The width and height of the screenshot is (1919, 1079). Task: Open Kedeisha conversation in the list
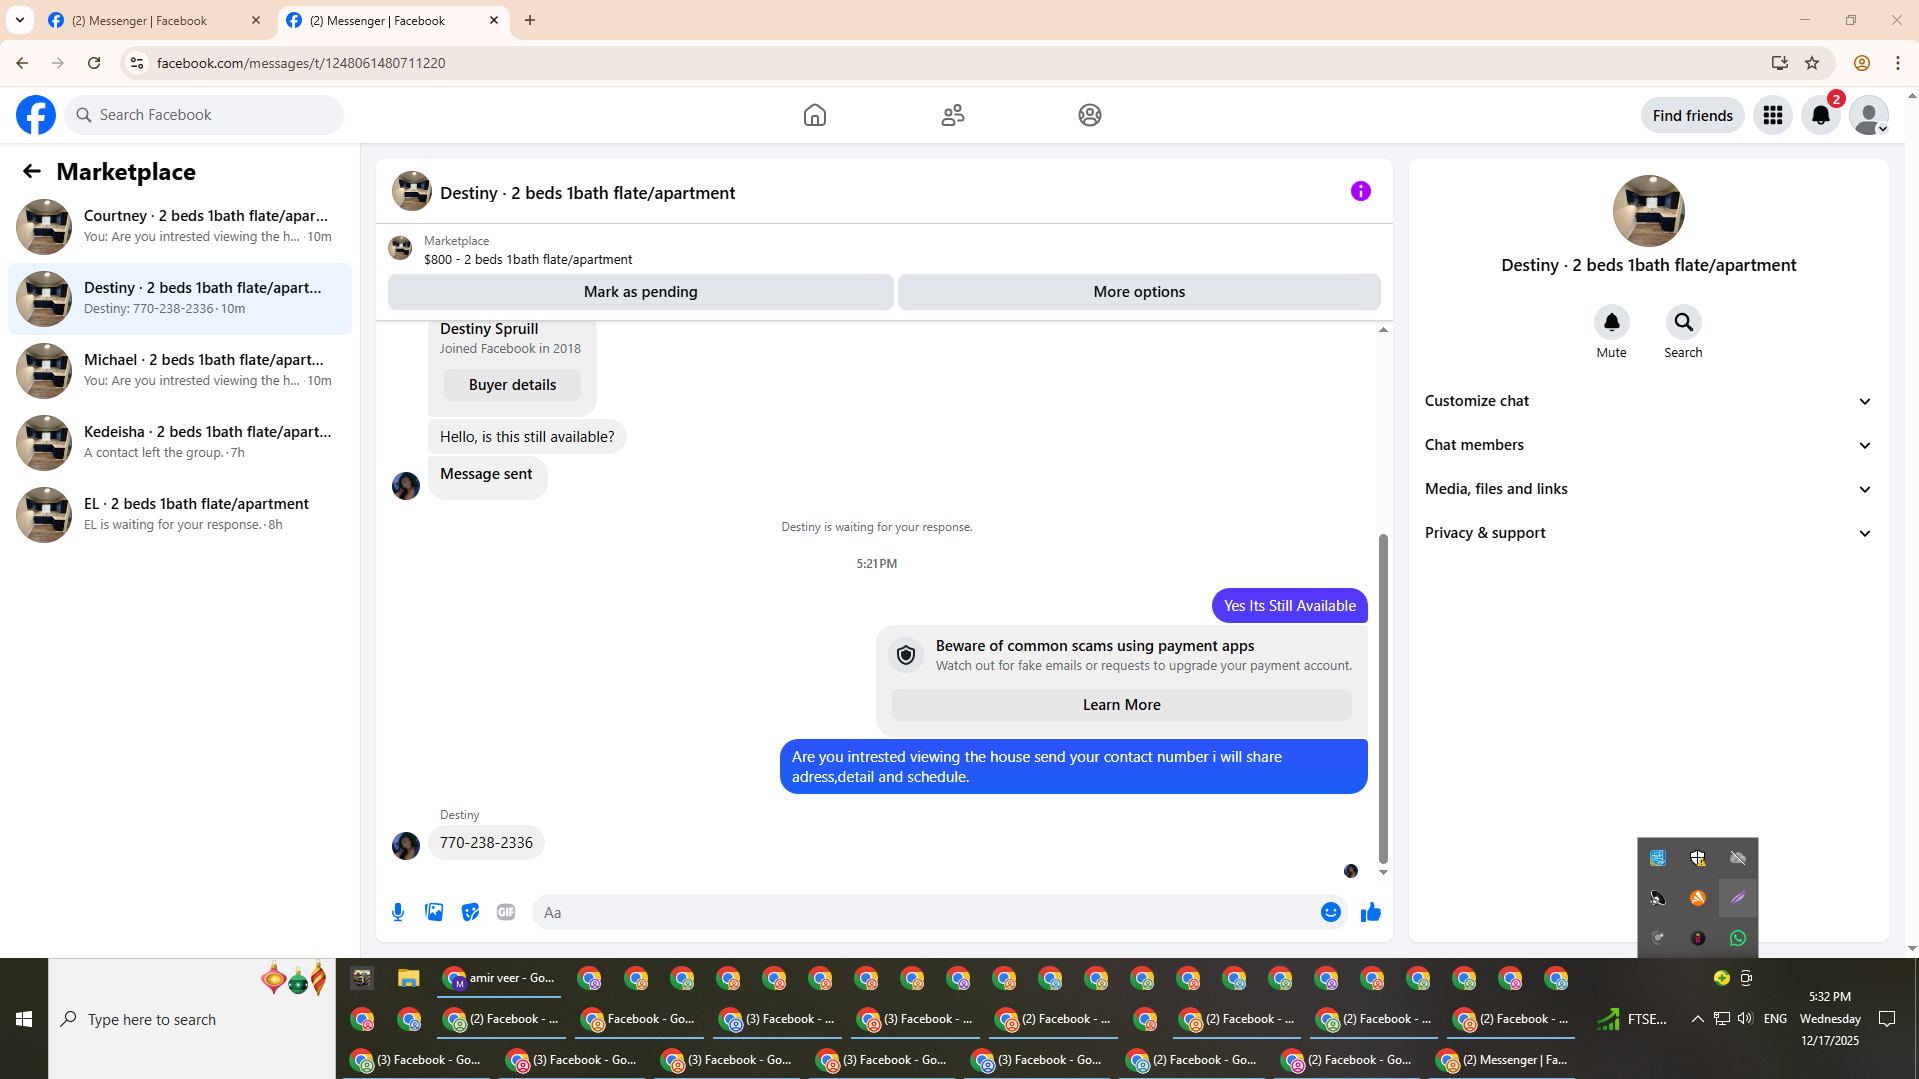coord(180,442)
